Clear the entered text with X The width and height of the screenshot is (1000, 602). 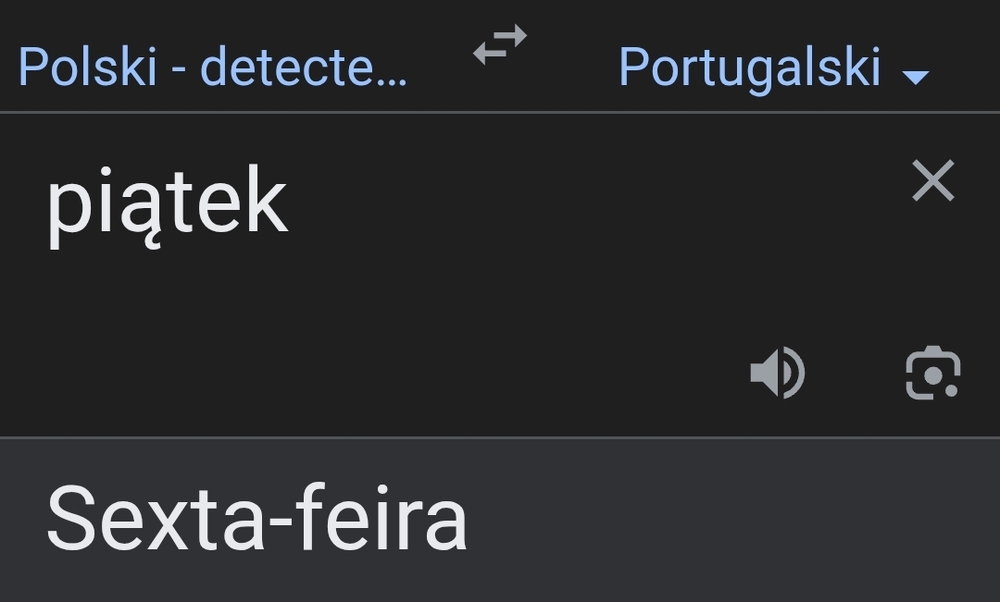(x=933, y=182)
